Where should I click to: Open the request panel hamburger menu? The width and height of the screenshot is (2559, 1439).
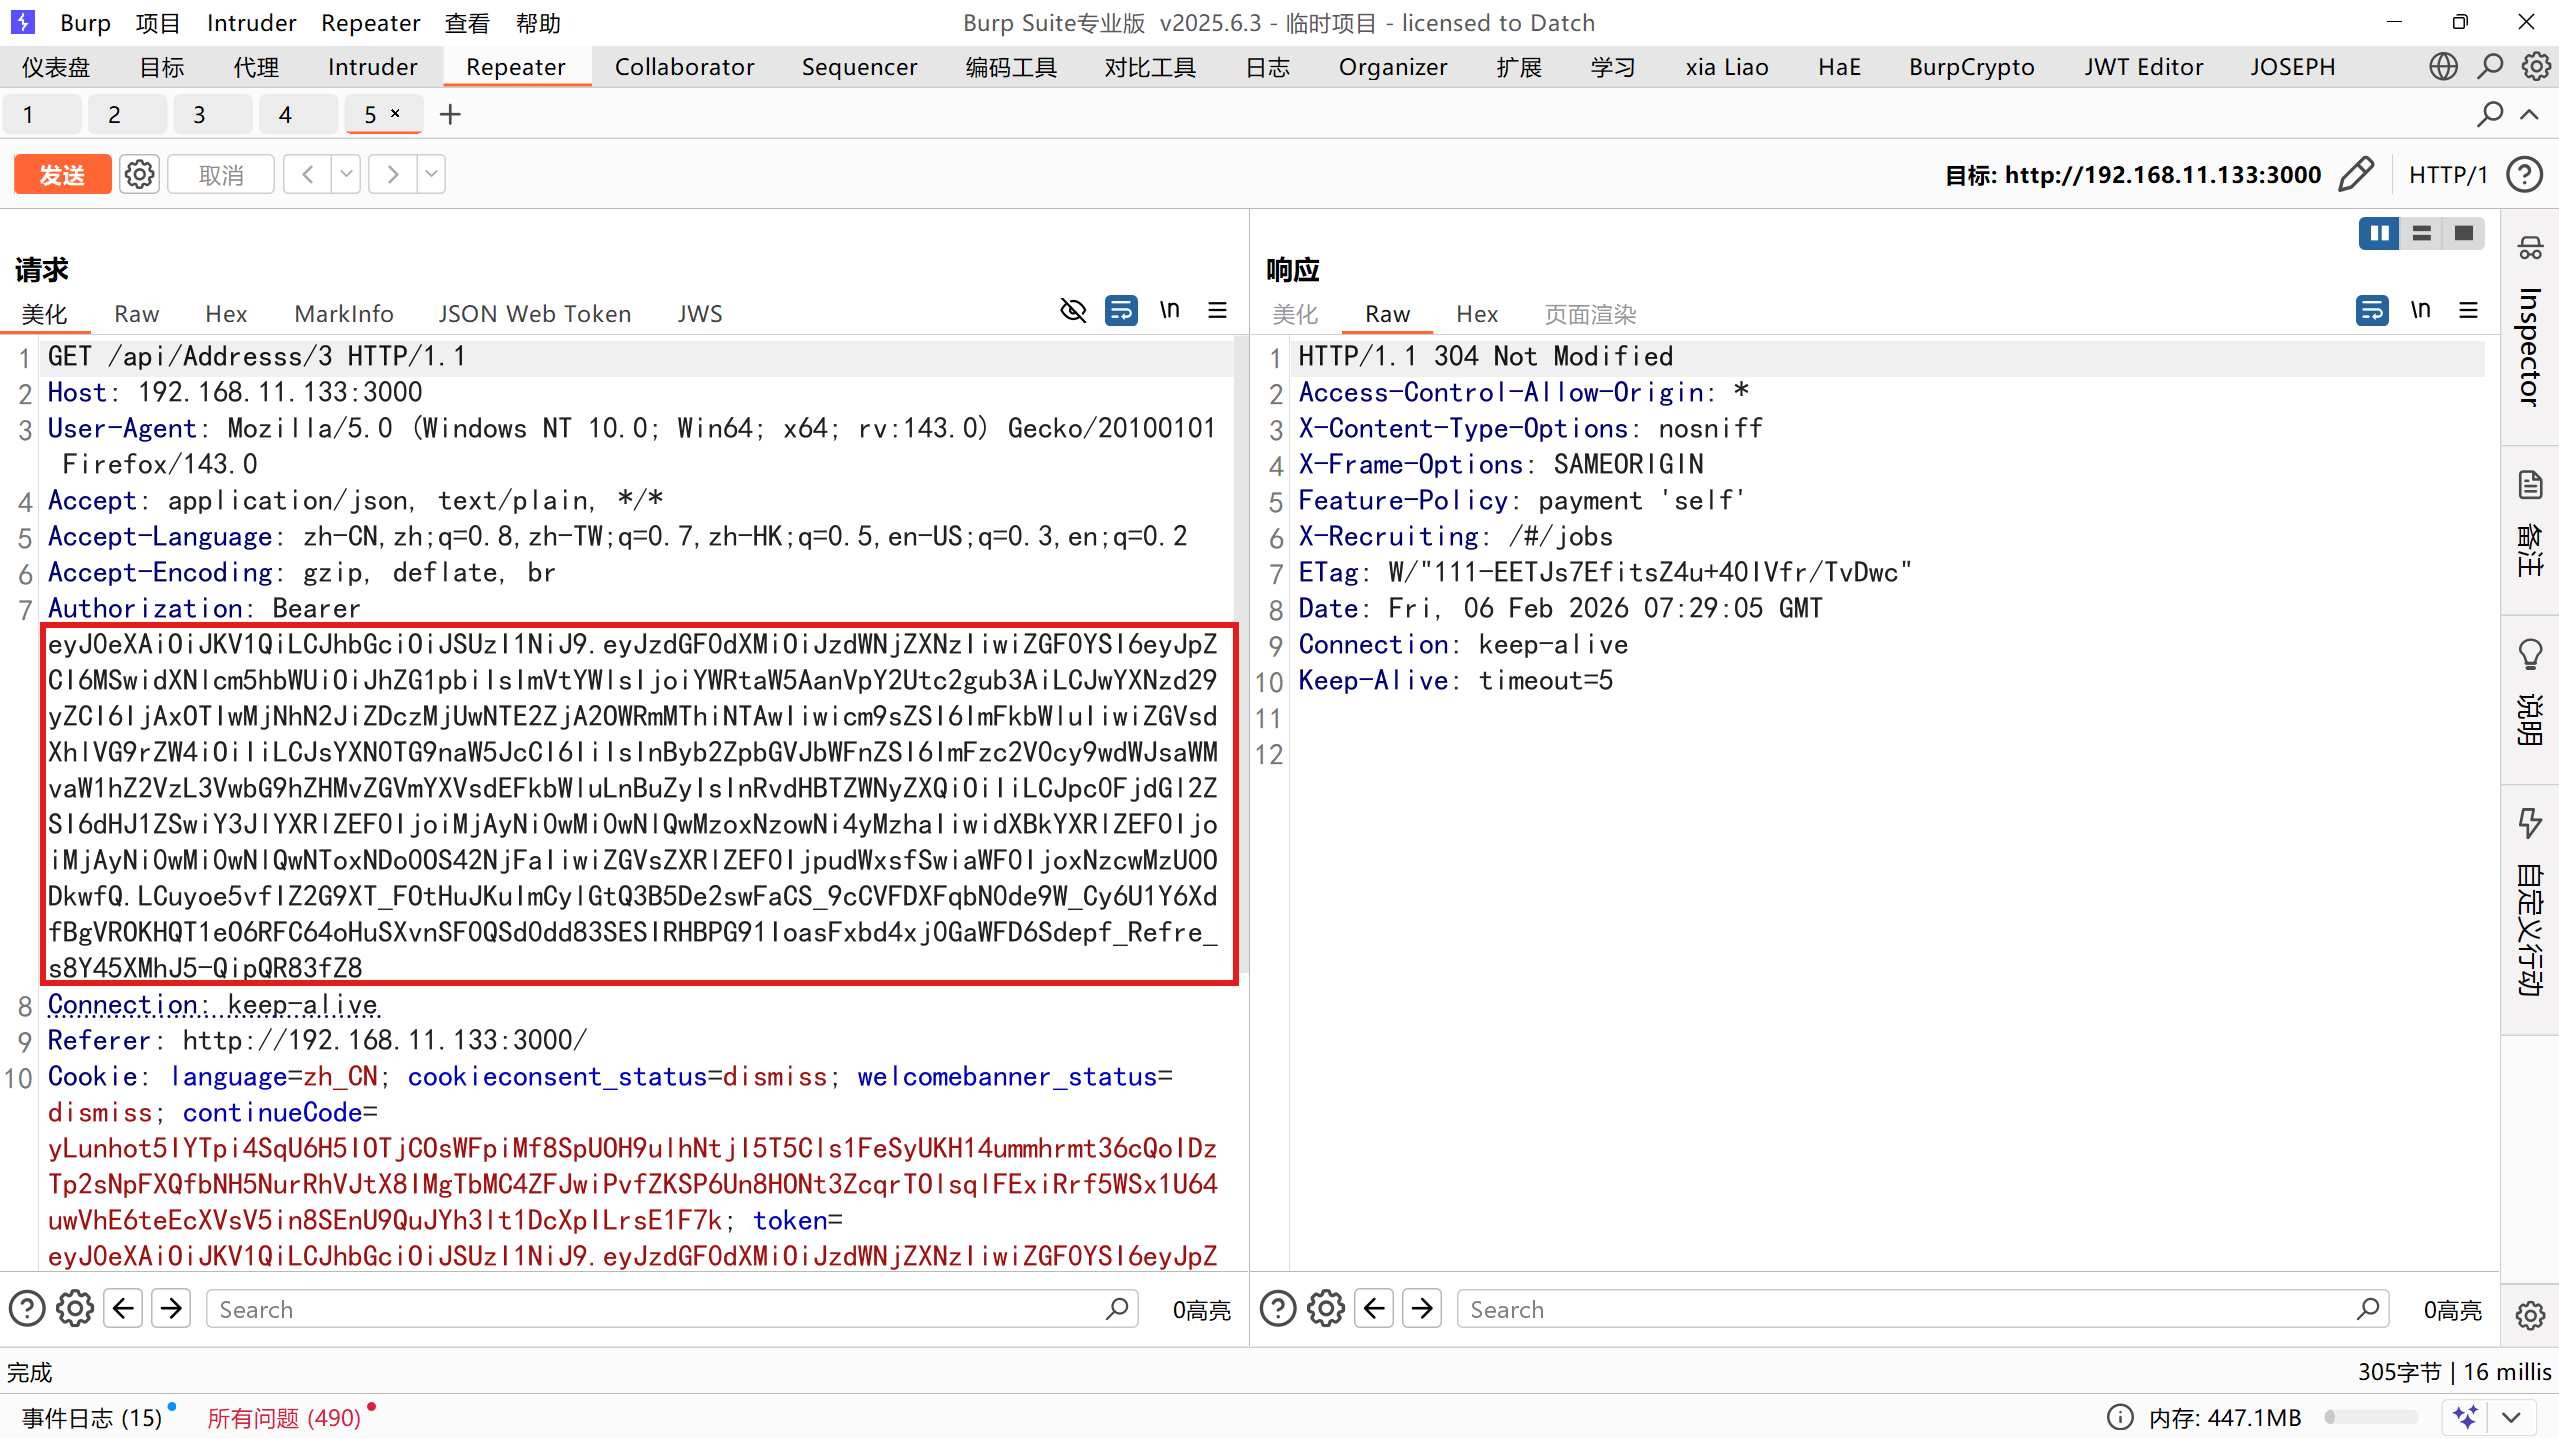pos(1217,311)
